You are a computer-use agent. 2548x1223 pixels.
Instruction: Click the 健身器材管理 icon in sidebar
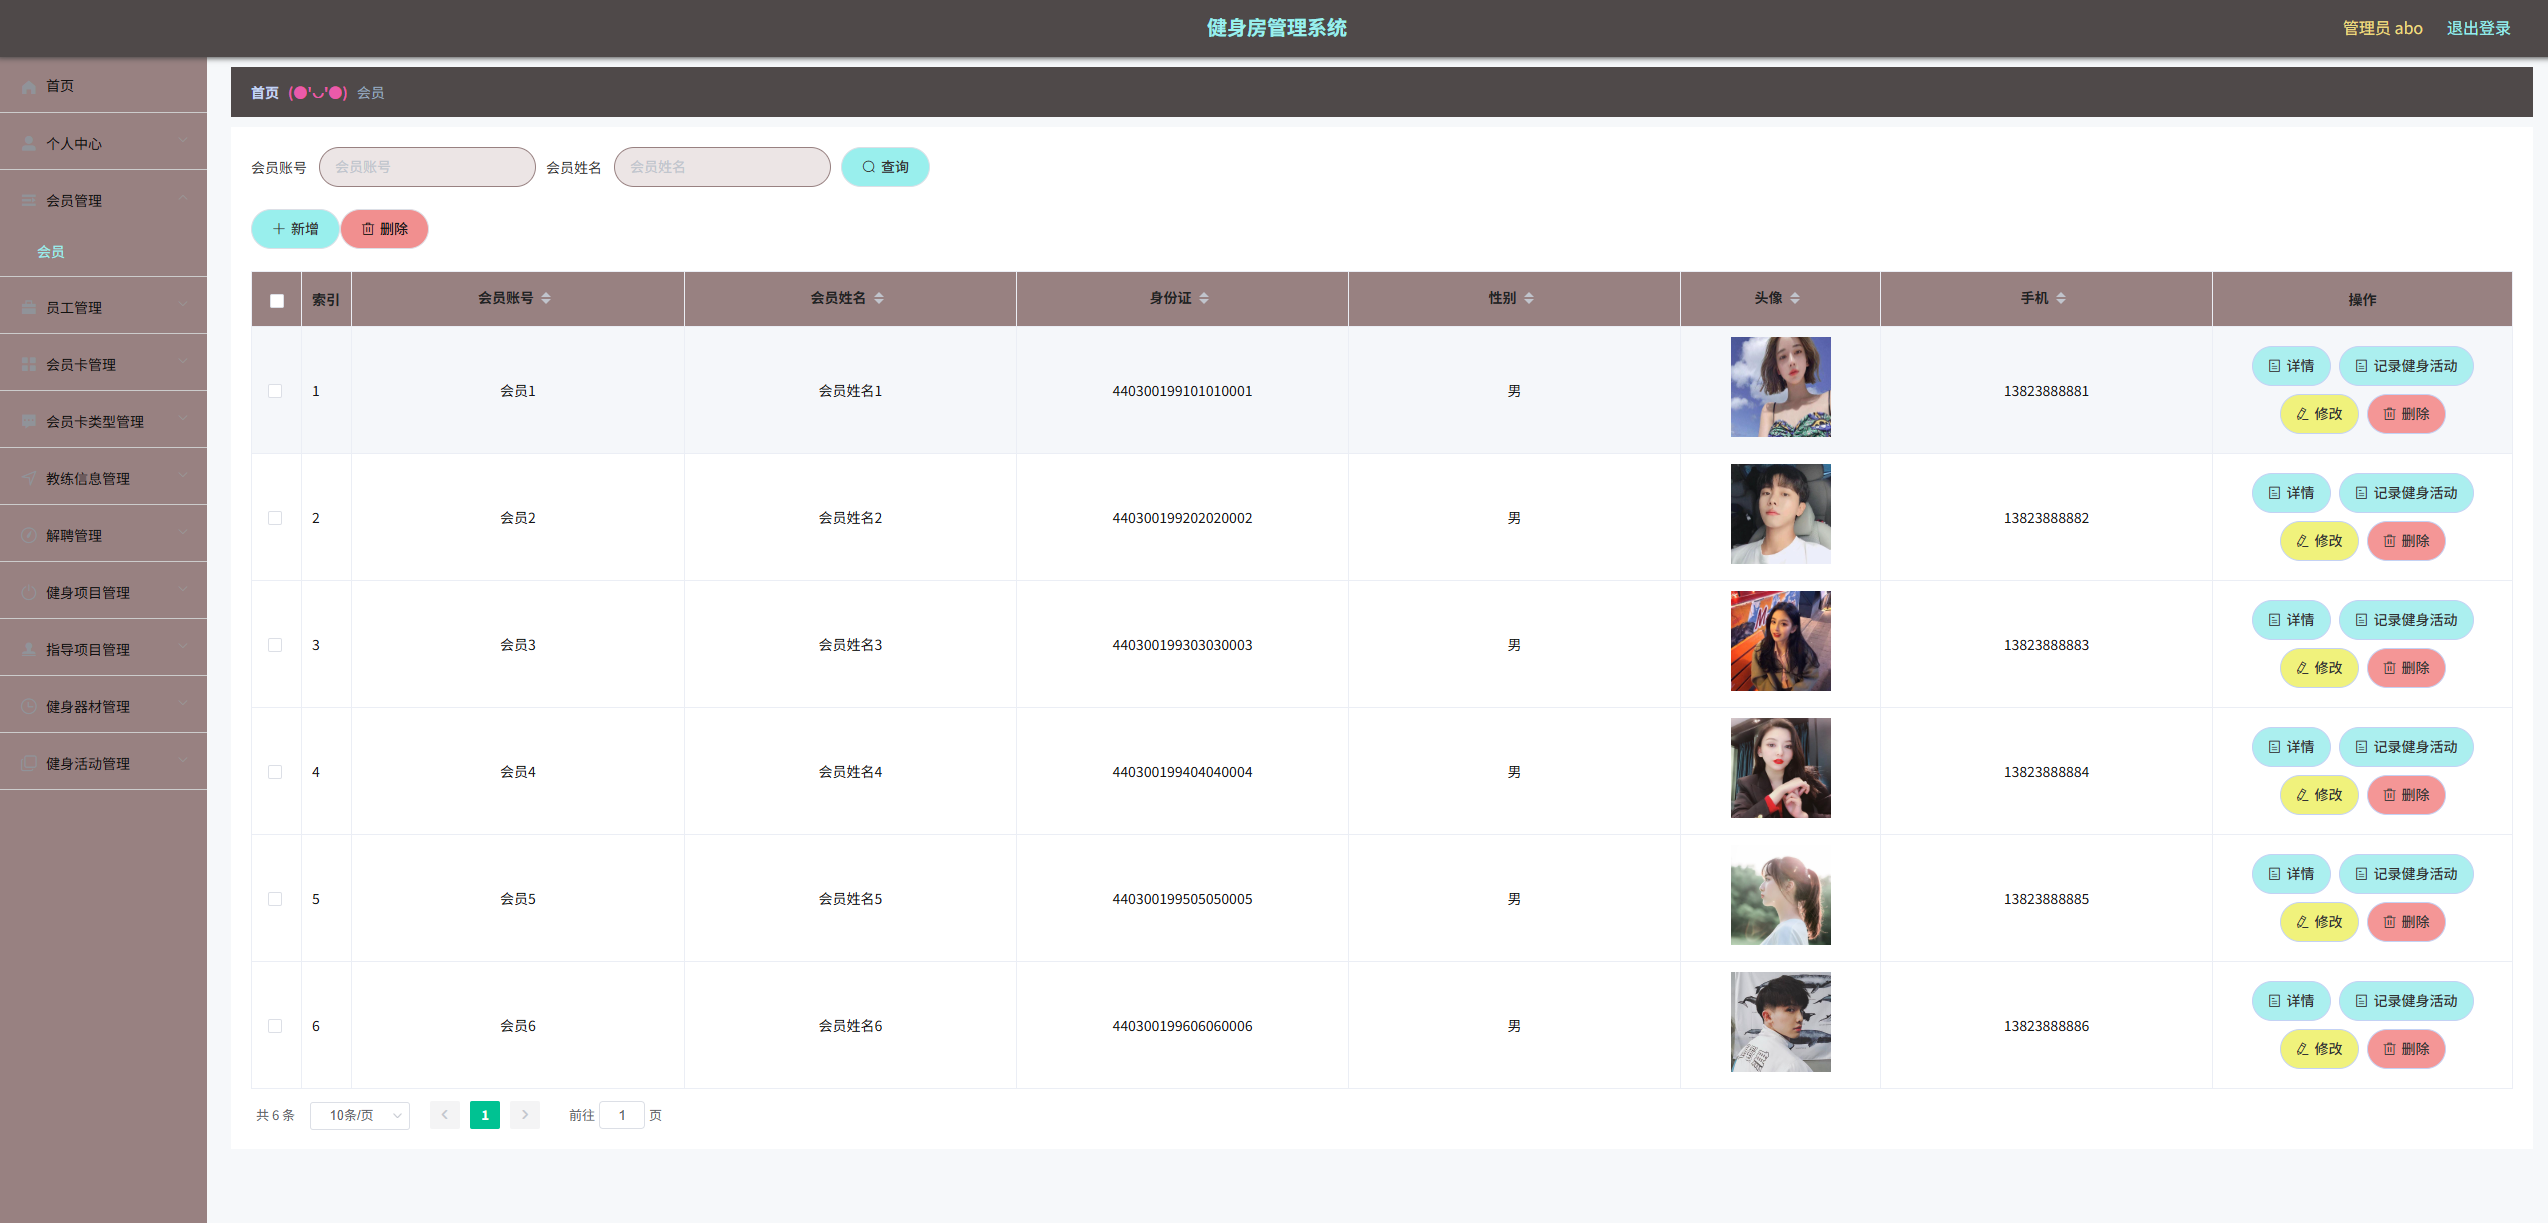tap(29, 707)
